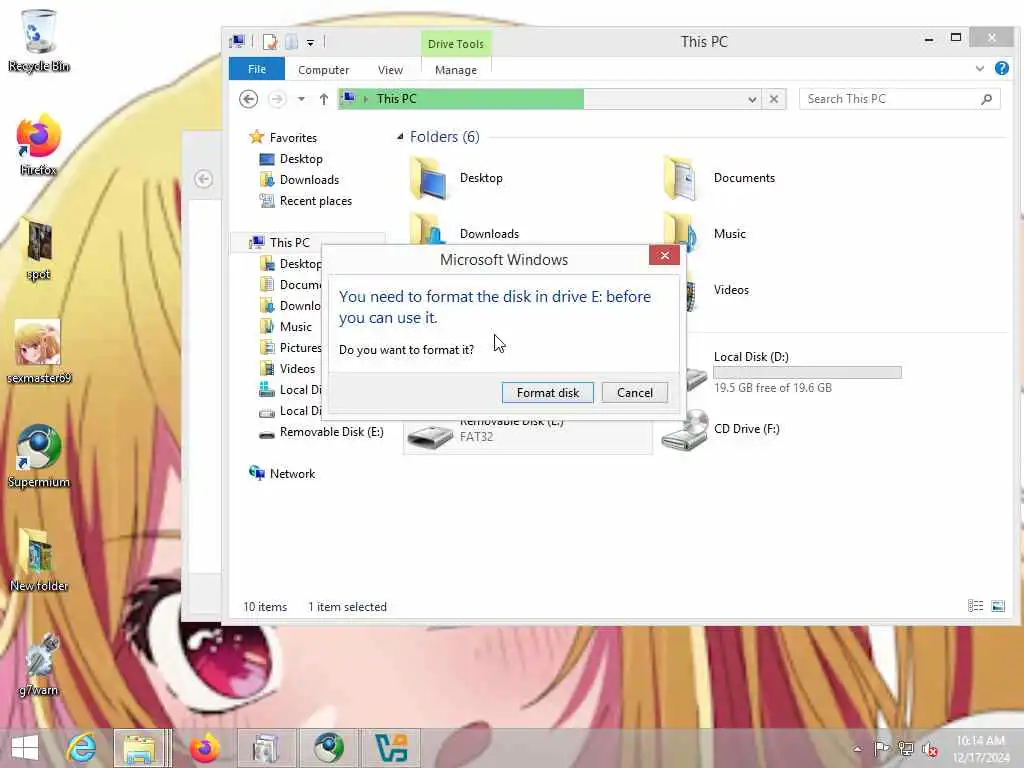Click the search magnifier icon
1024x768 pixels.
click(x=986, y=99)
